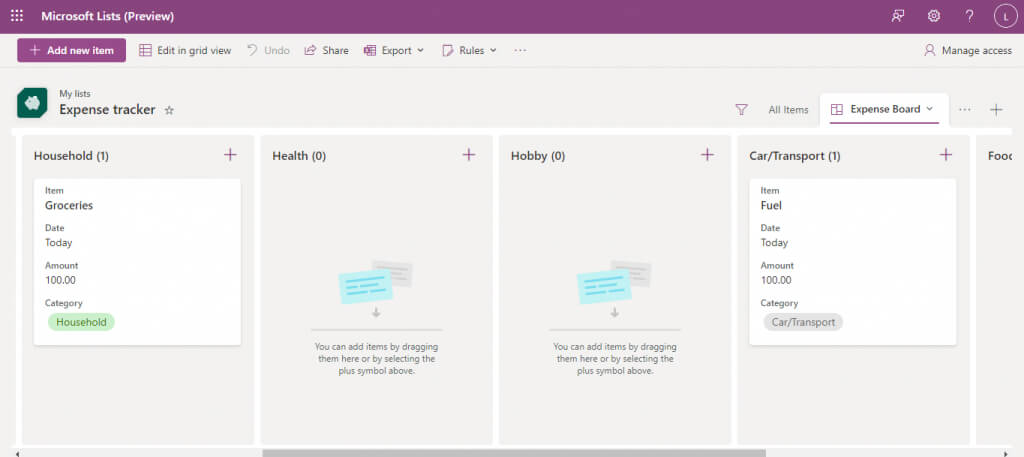Screen dimensions: 1024x457
Task: Open the app launcher waffle icon
Action: (17, 16)
